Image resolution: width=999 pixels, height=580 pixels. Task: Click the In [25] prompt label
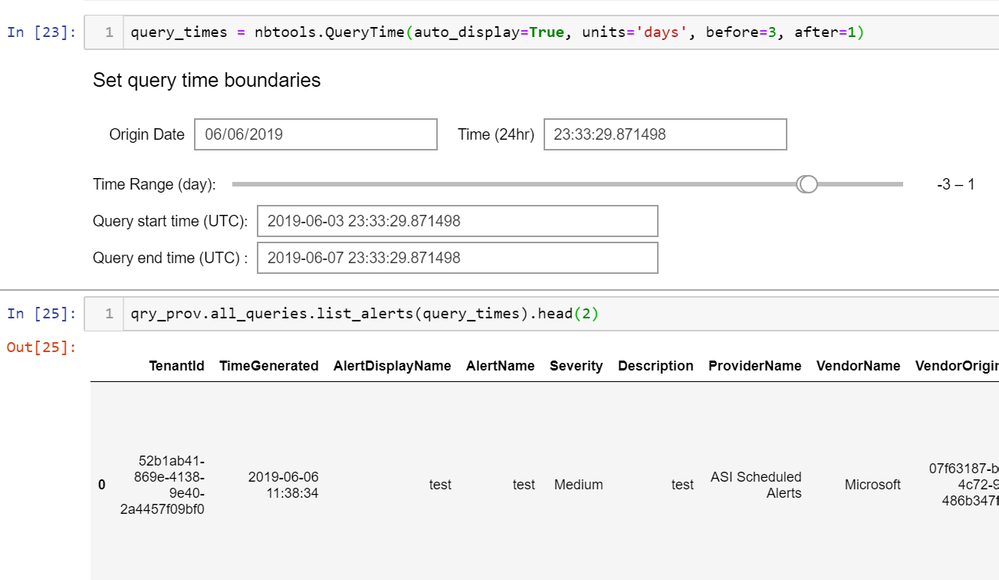tap(41, 314)
